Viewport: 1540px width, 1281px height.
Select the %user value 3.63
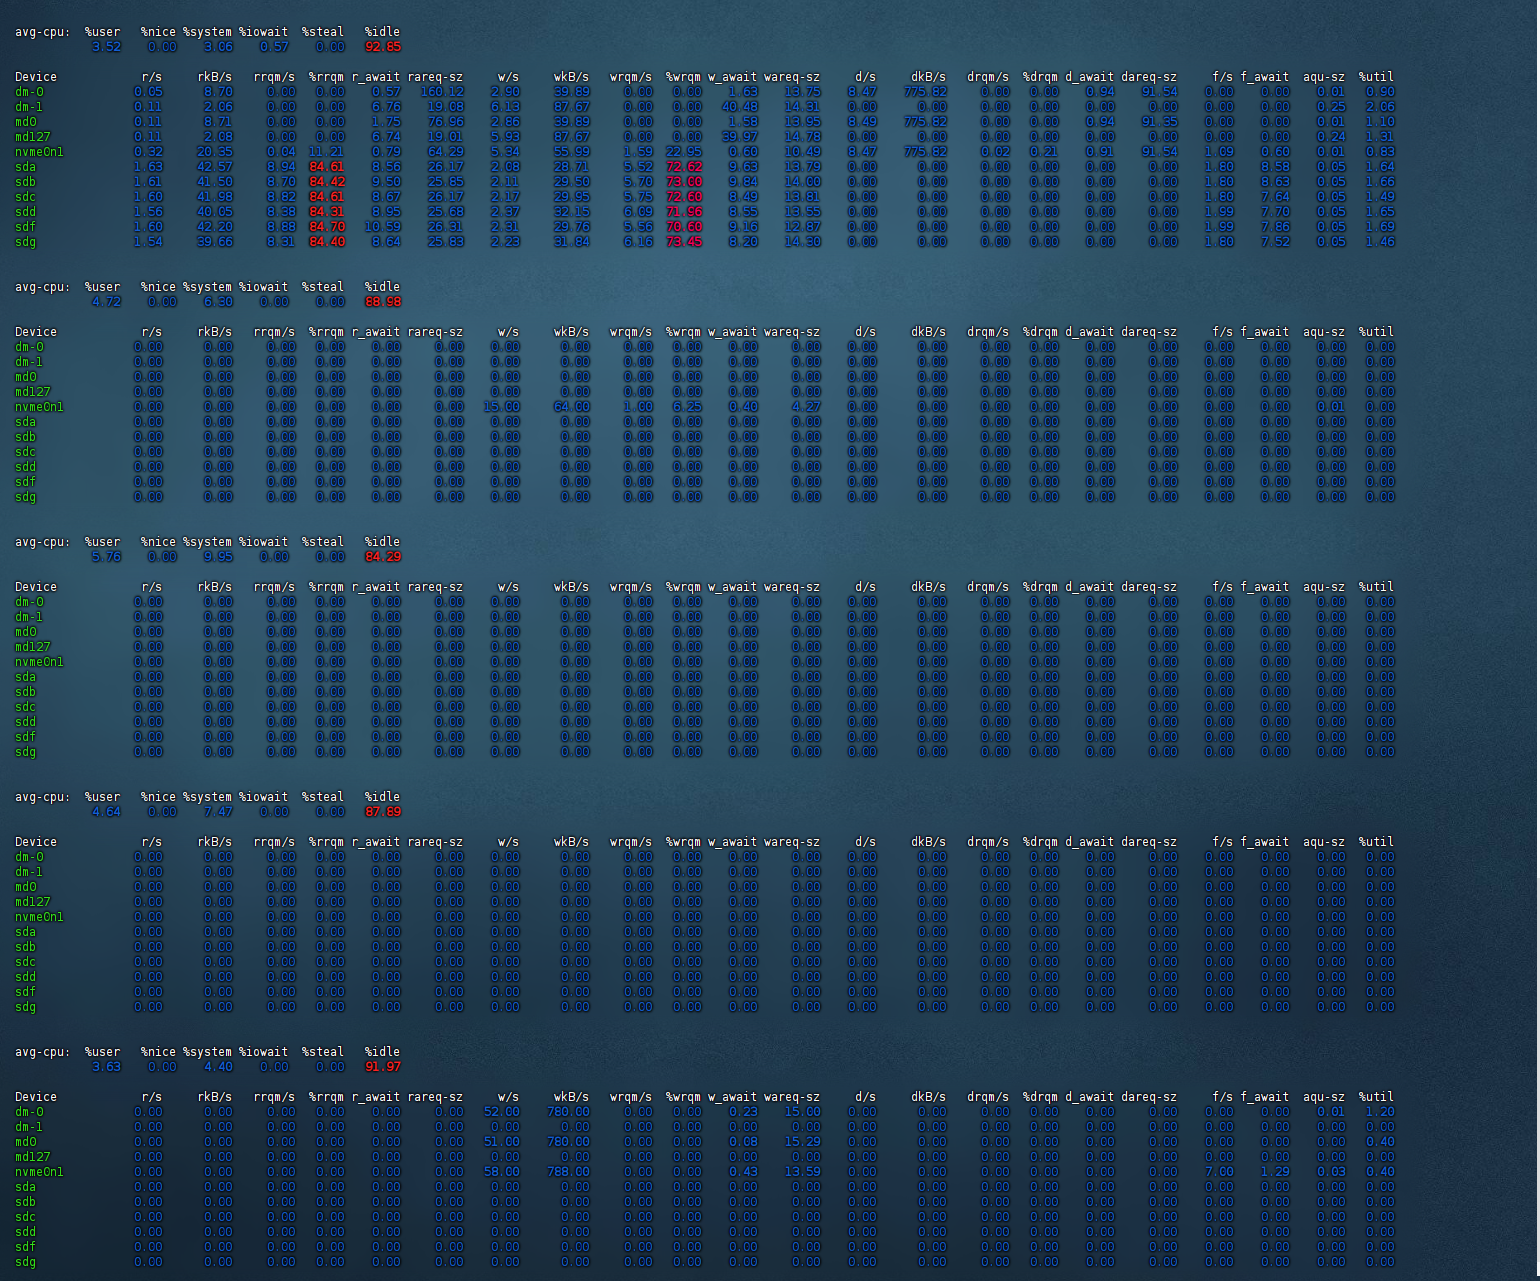(106, 1067)
